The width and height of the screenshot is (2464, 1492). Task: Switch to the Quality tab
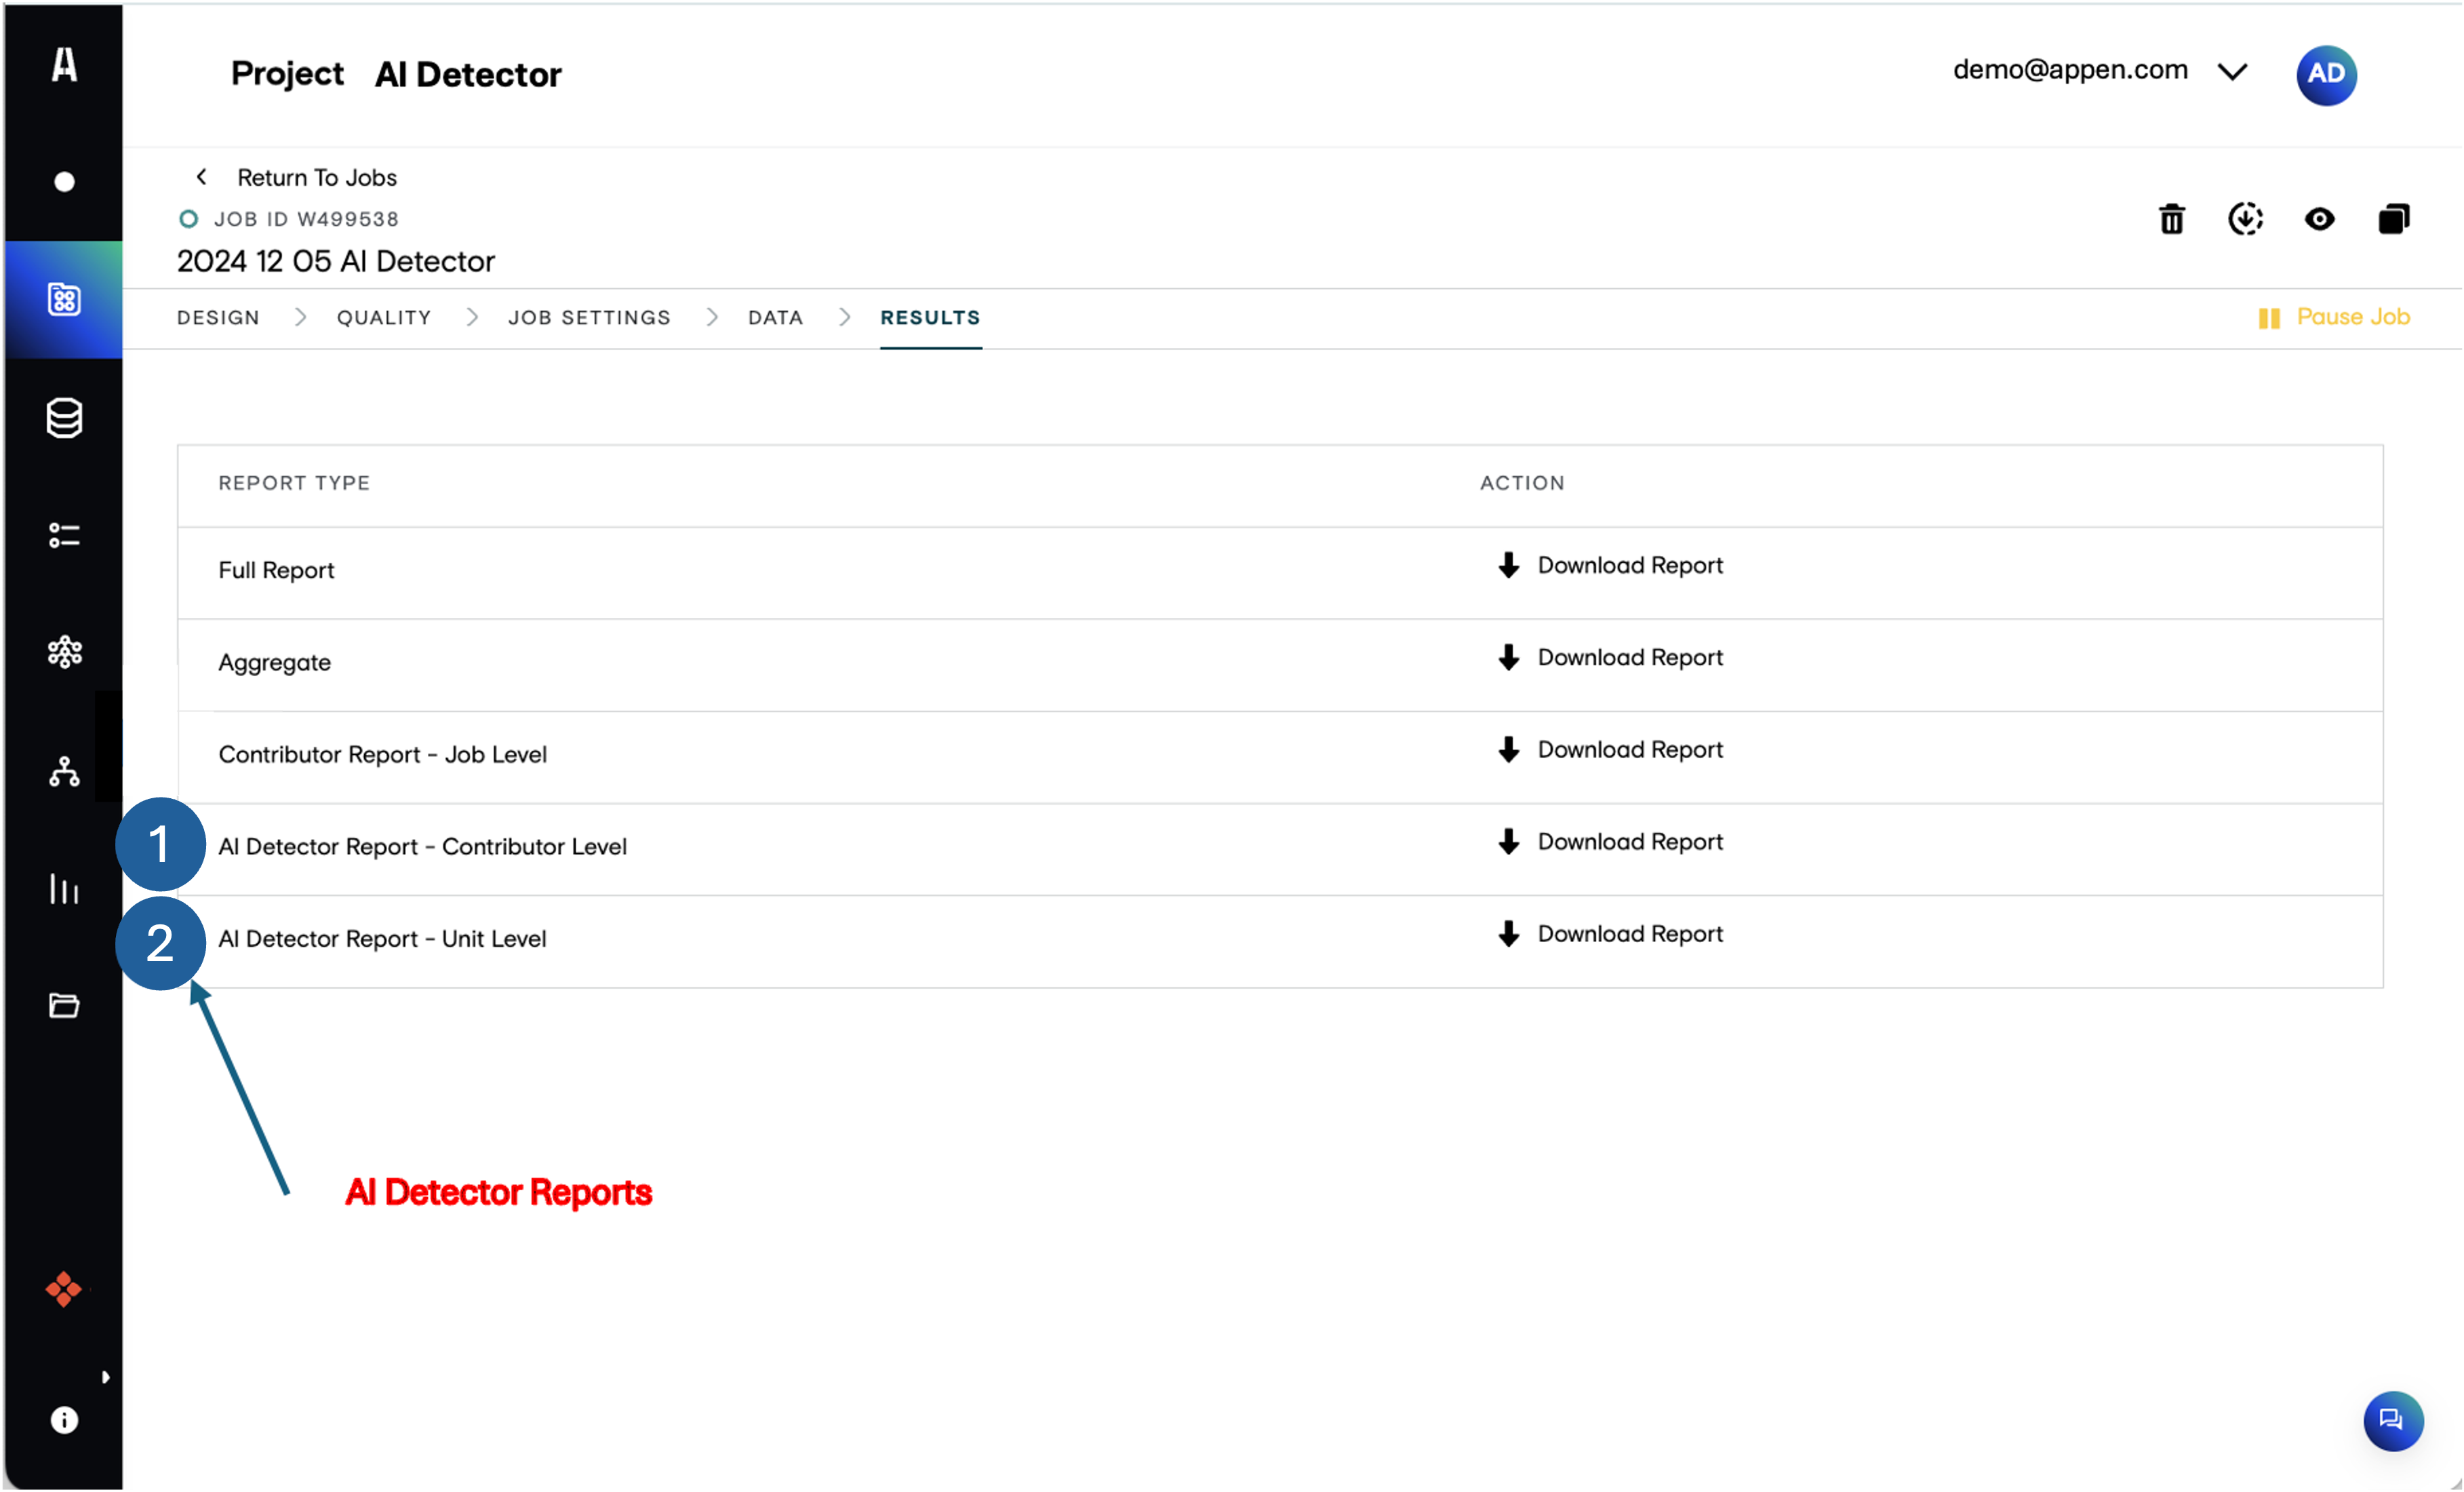pyautogui.click(x=384, y=318)
